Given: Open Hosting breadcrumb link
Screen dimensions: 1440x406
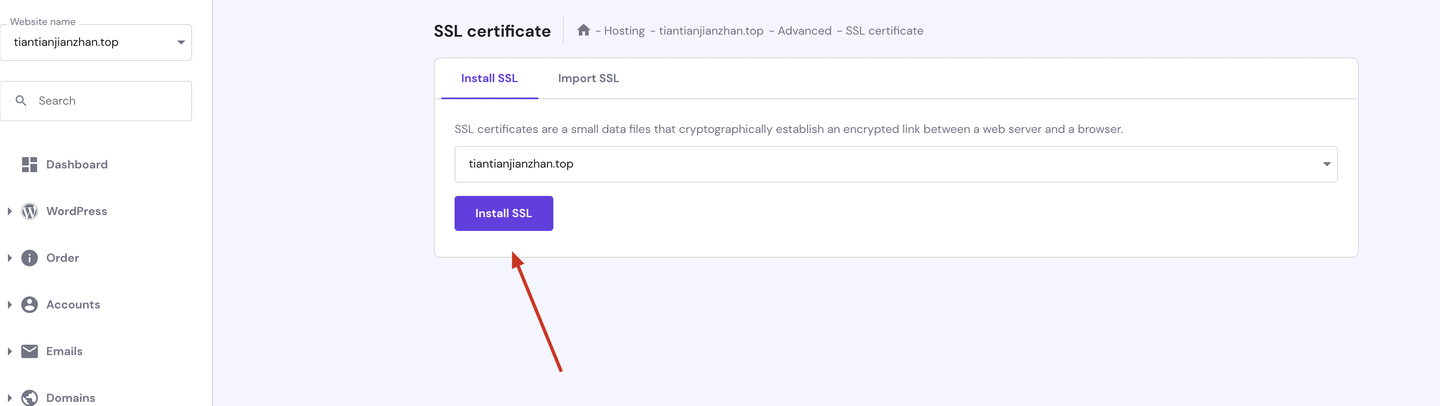Looking at the screenshot, I should [624, 31].
